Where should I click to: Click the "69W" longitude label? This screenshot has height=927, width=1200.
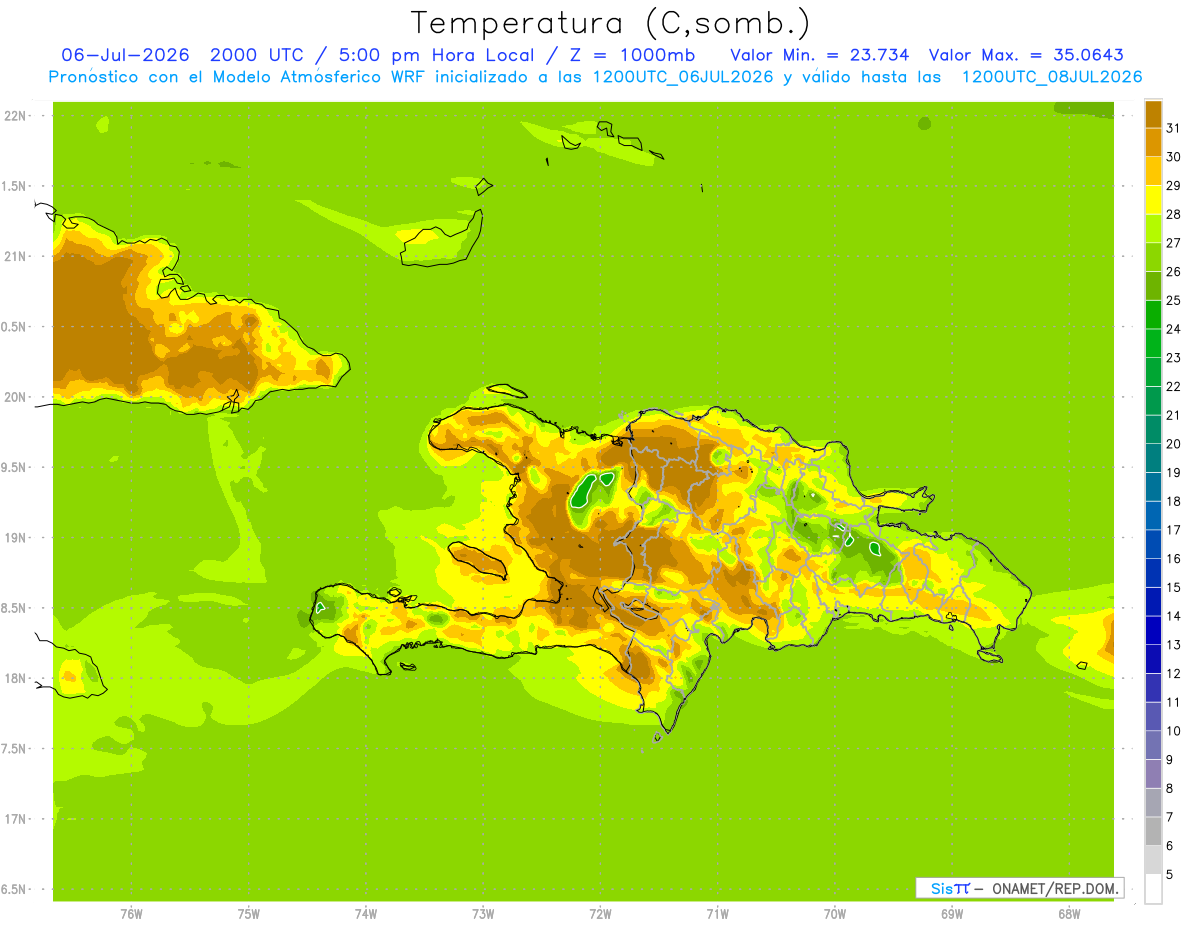click(952, 914)
